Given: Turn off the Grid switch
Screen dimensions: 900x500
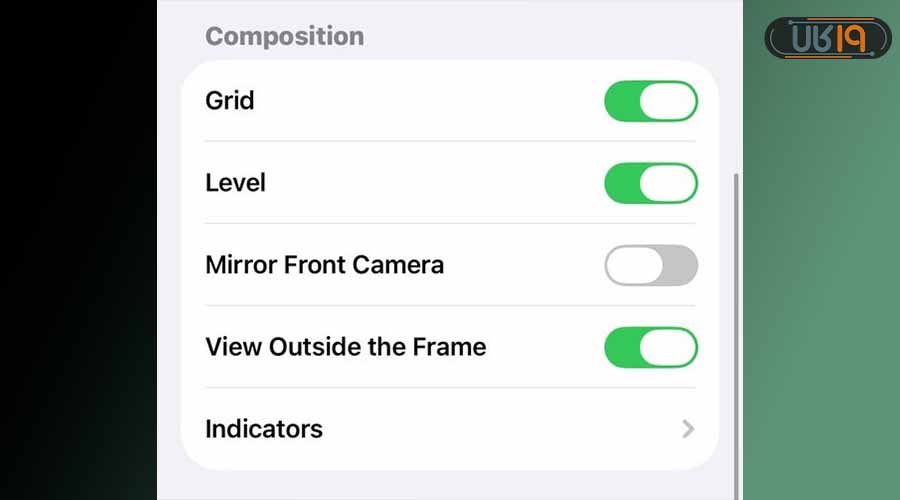Looking at the screenshot, I should pos(650,101).
